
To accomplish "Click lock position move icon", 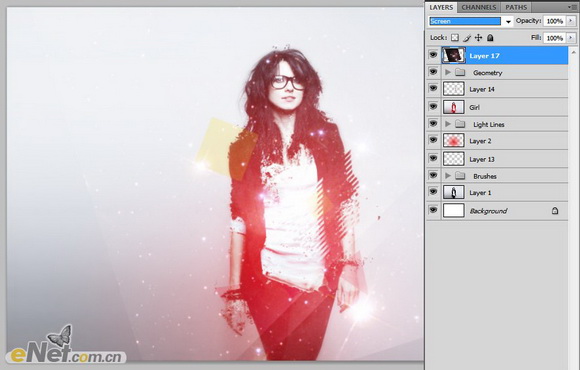I will pos(478,38).
